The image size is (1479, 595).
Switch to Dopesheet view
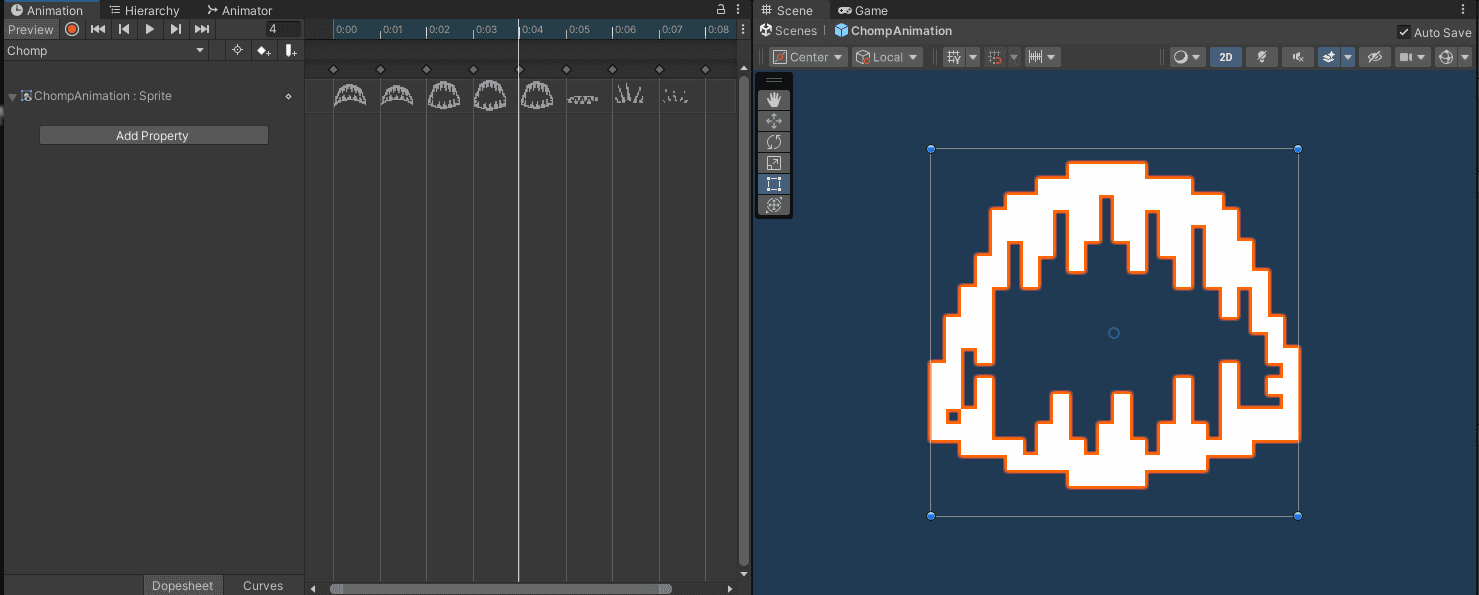tap(182, 586)
